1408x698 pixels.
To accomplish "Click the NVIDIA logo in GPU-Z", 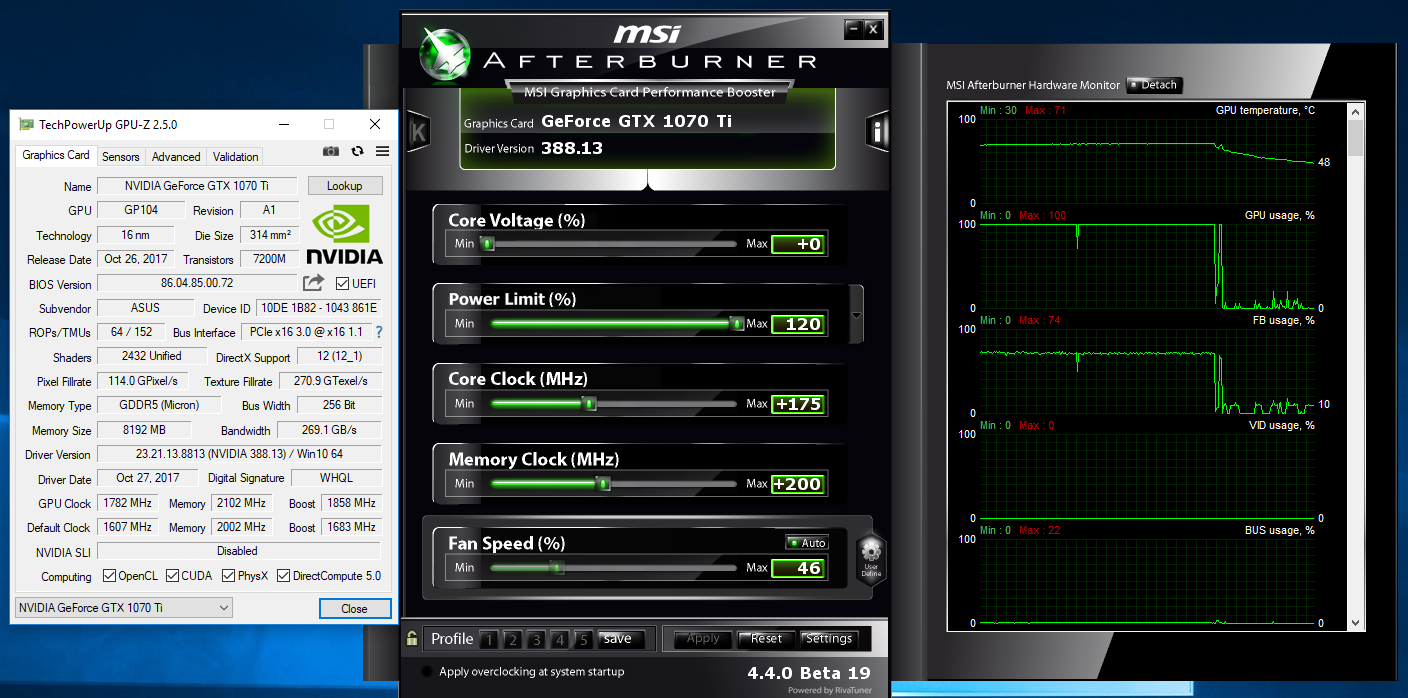I will point(344,234).
